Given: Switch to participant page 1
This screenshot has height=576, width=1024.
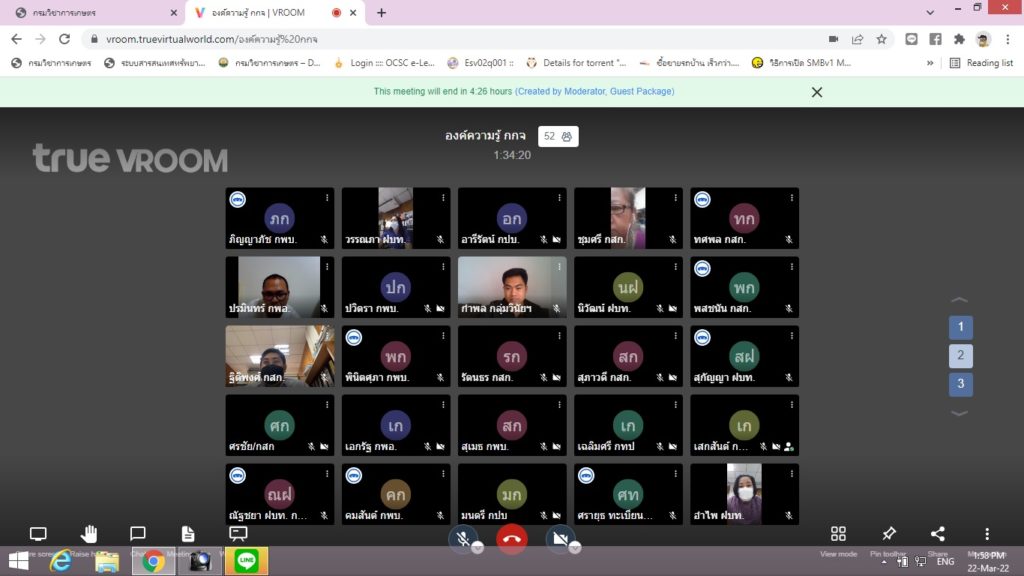Looking at the screenshot, I should (x=961, y=327).
